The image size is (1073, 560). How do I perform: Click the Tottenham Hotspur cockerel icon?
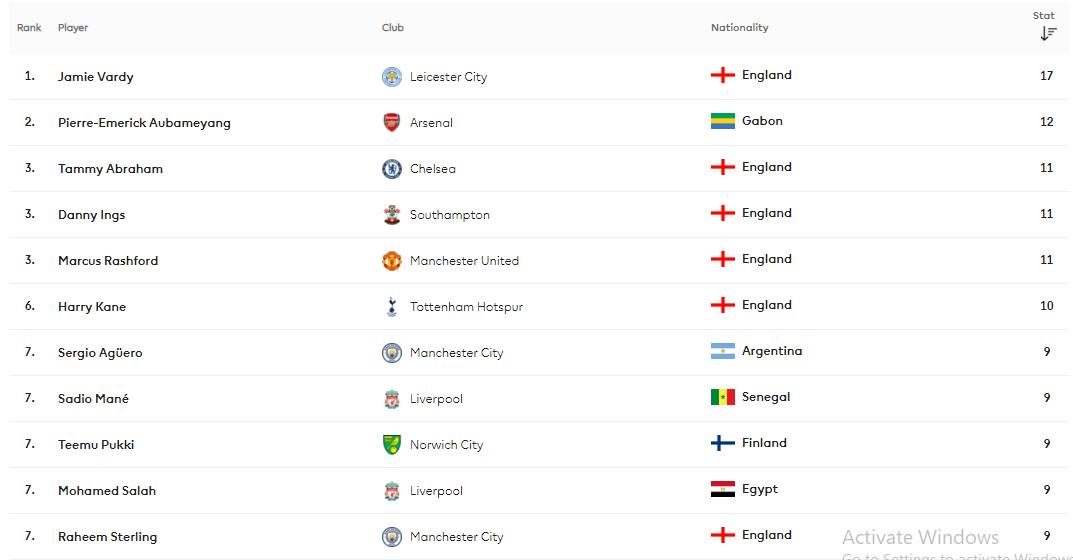tap(391, 307)
